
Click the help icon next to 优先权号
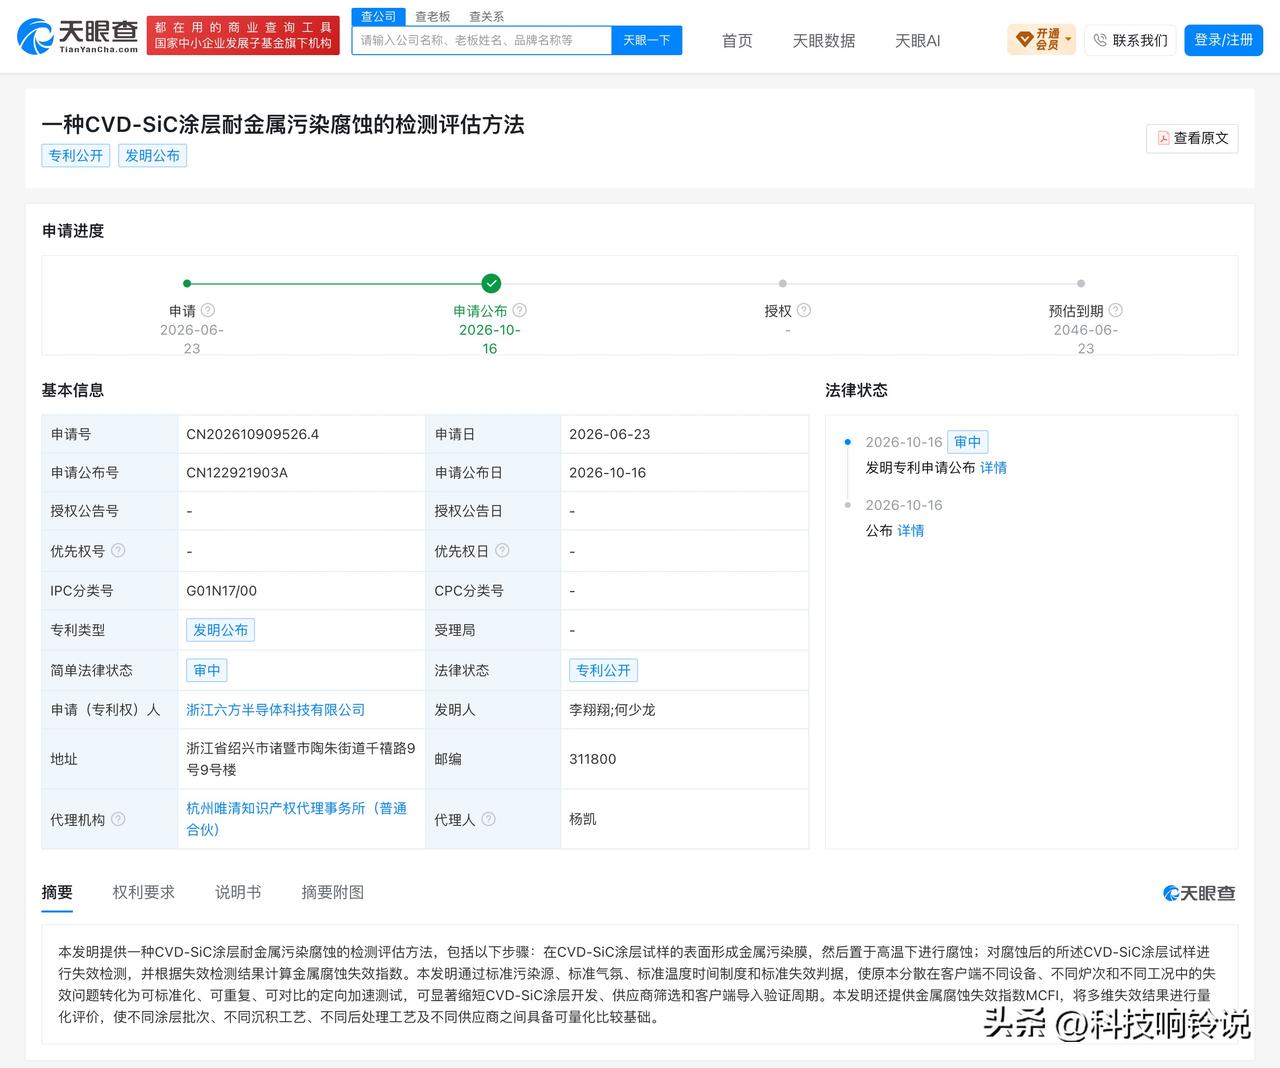[118, 550]
